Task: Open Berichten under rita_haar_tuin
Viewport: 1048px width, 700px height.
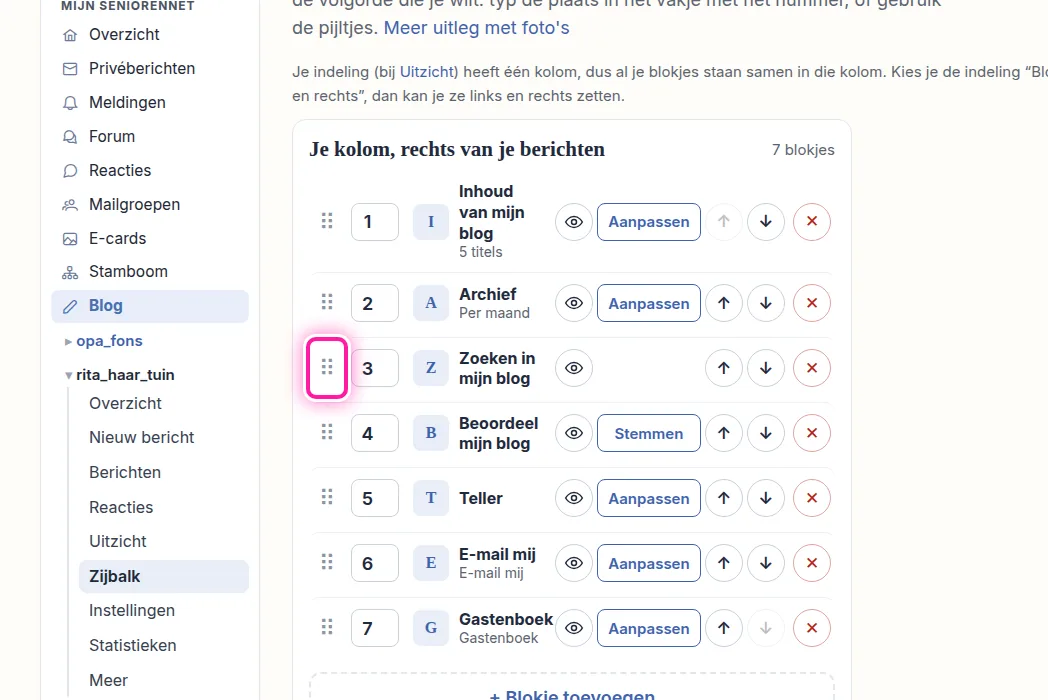Action: [x=164, y=472]
